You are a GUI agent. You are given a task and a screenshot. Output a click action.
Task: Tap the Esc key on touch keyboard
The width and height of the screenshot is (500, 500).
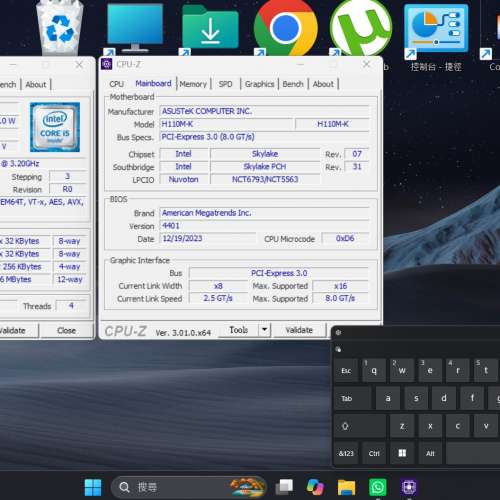(x=346, y=371)
